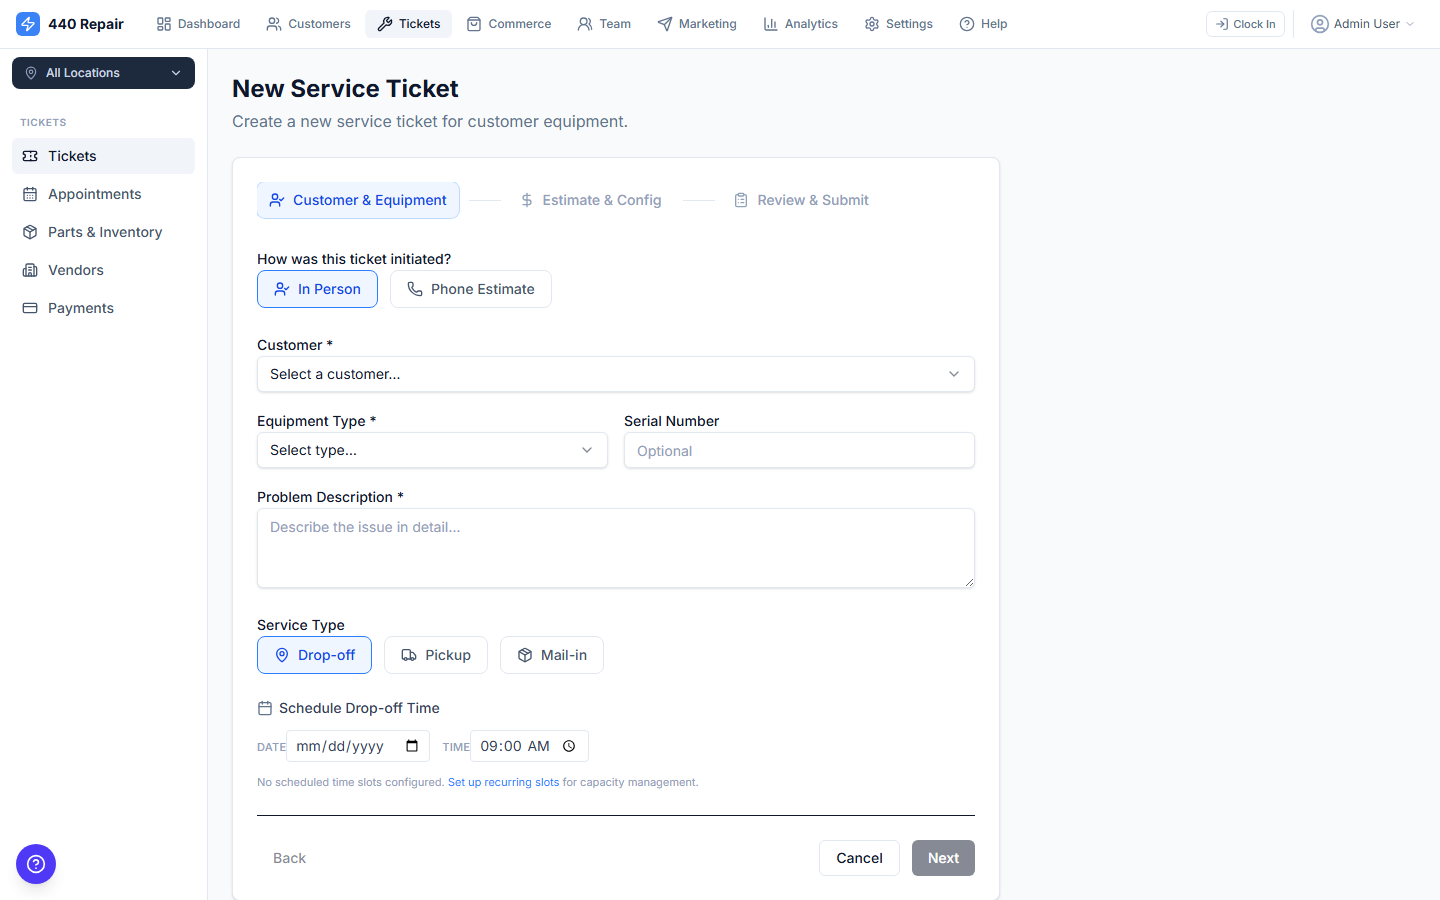
Task: Click the Customers icon in the top navigation
Action: 274,23
